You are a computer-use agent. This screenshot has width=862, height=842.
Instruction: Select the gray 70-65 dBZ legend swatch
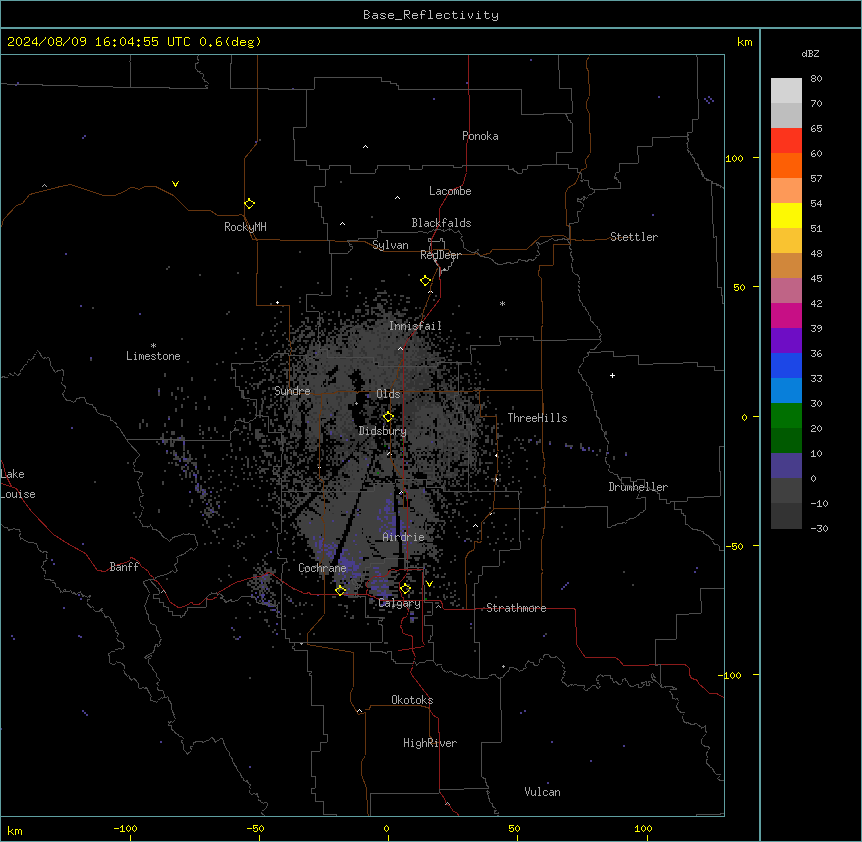[x=786, y=115]
